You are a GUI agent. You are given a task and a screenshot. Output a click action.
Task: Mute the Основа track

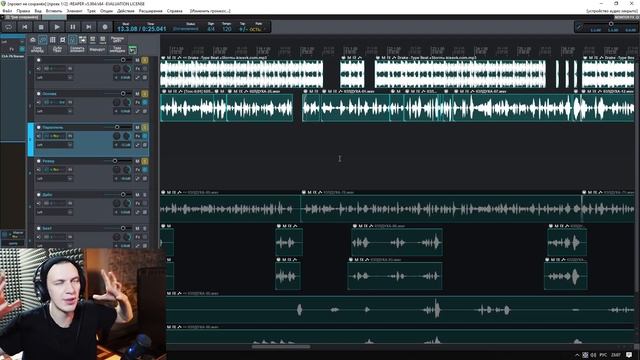click(138, 93)
